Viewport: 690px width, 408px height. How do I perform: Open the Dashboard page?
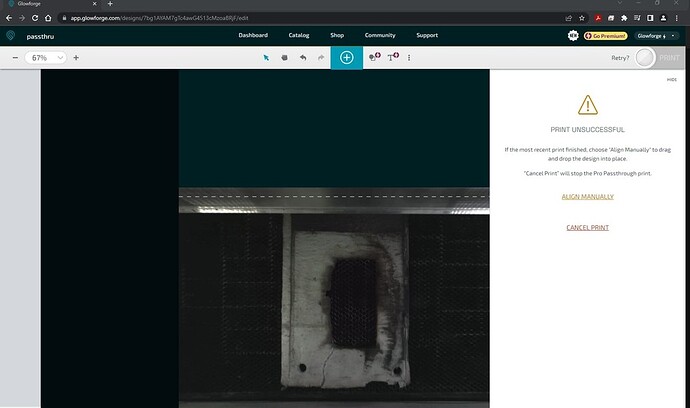pos(253,35)
